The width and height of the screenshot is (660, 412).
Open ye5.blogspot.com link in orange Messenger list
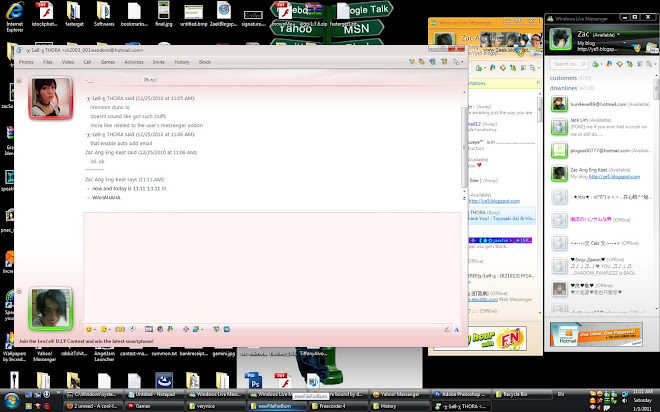[495, 201]
